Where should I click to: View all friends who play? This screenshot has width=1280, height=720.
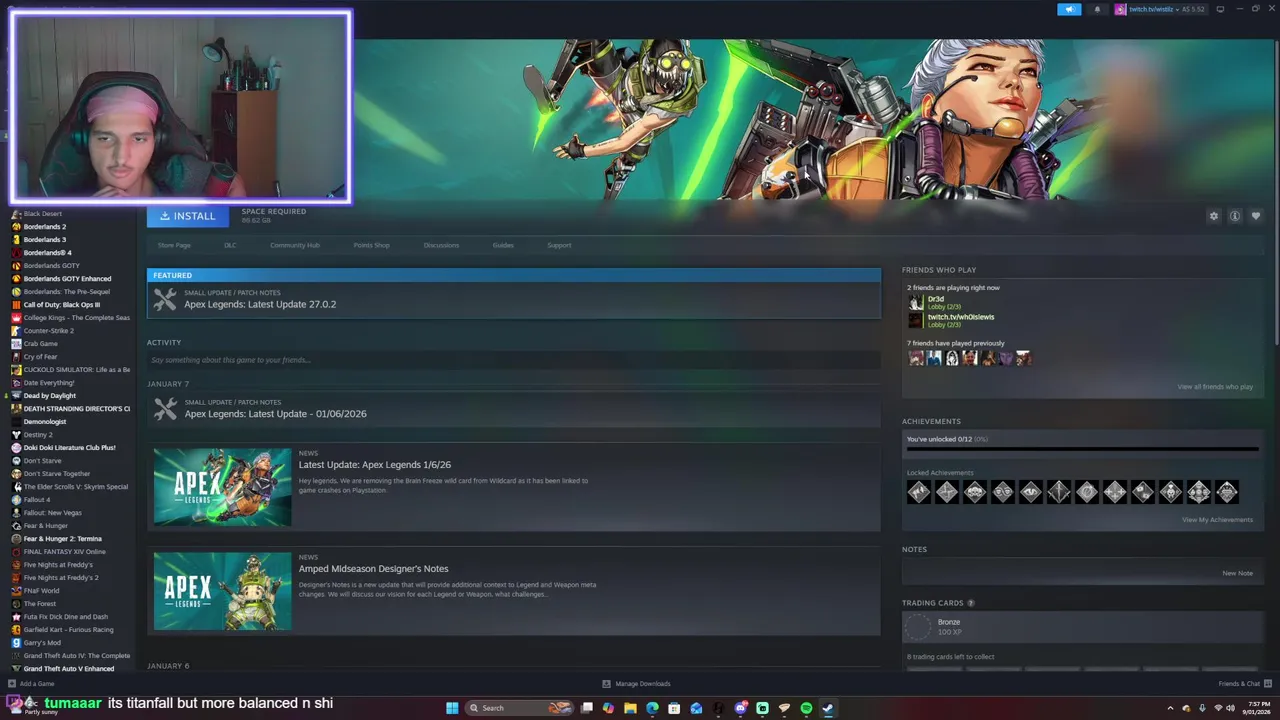point(1215,387)
